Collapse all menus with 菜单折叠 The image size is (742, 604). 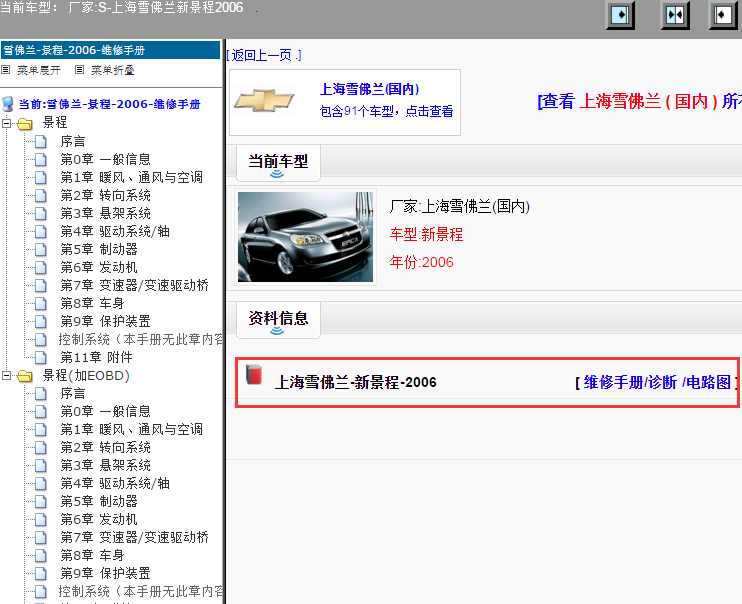tap(113, 70)
